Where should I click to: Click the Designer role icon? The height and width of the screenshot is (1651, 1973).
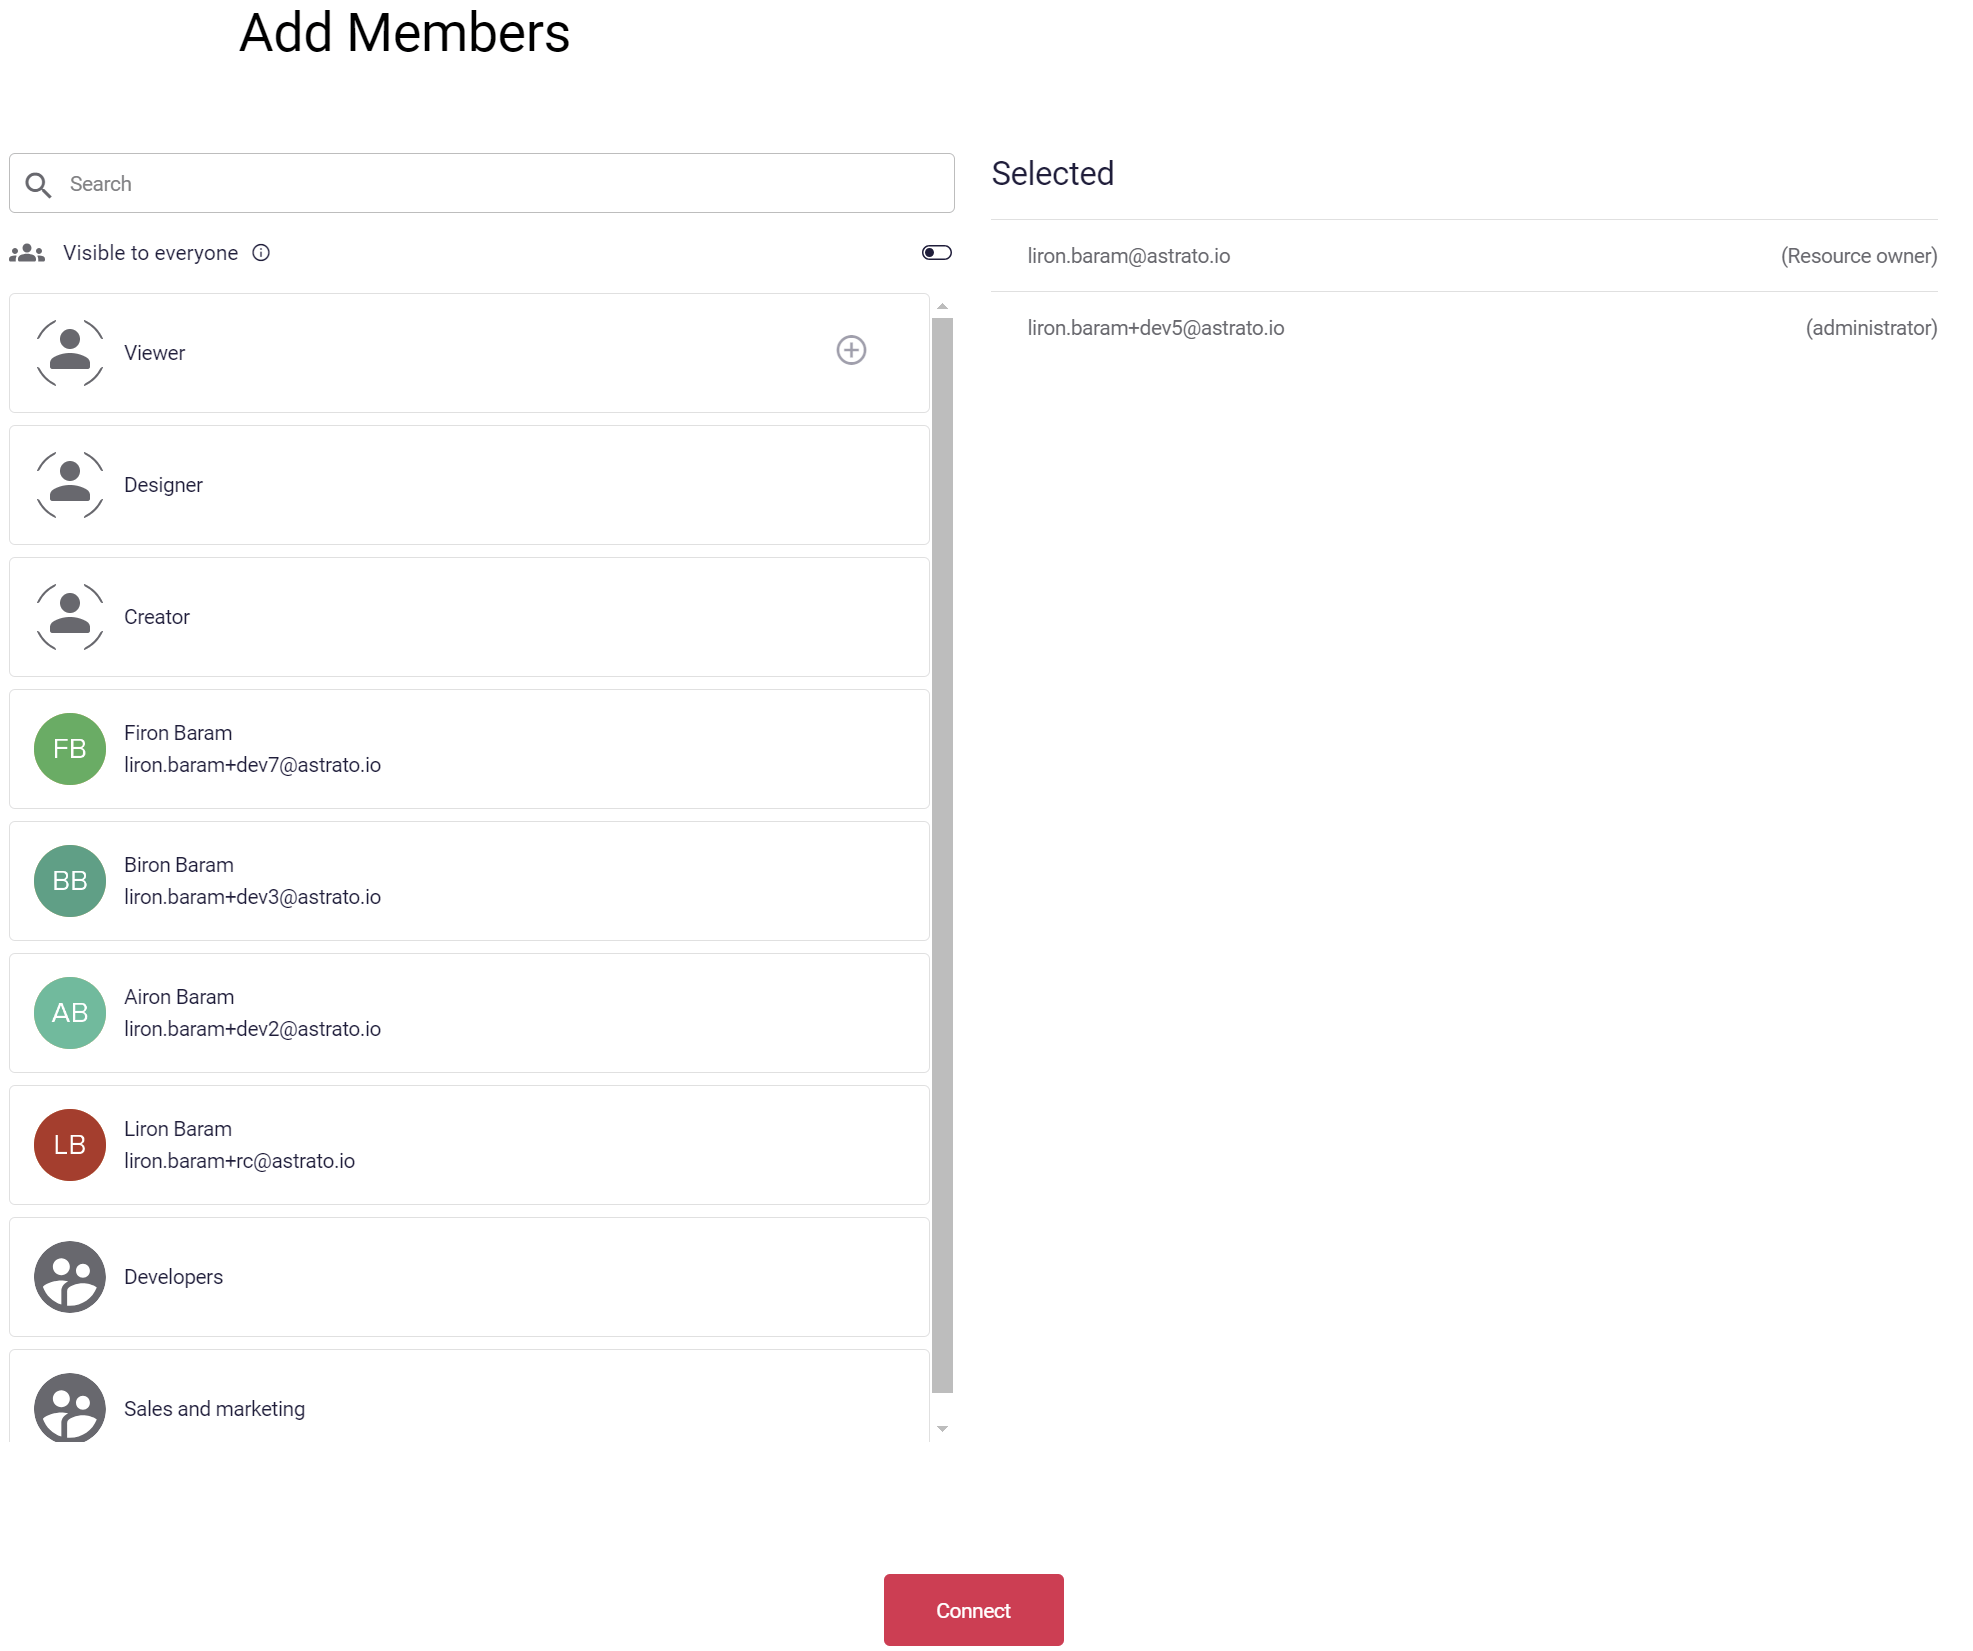(x=69, y=483)
